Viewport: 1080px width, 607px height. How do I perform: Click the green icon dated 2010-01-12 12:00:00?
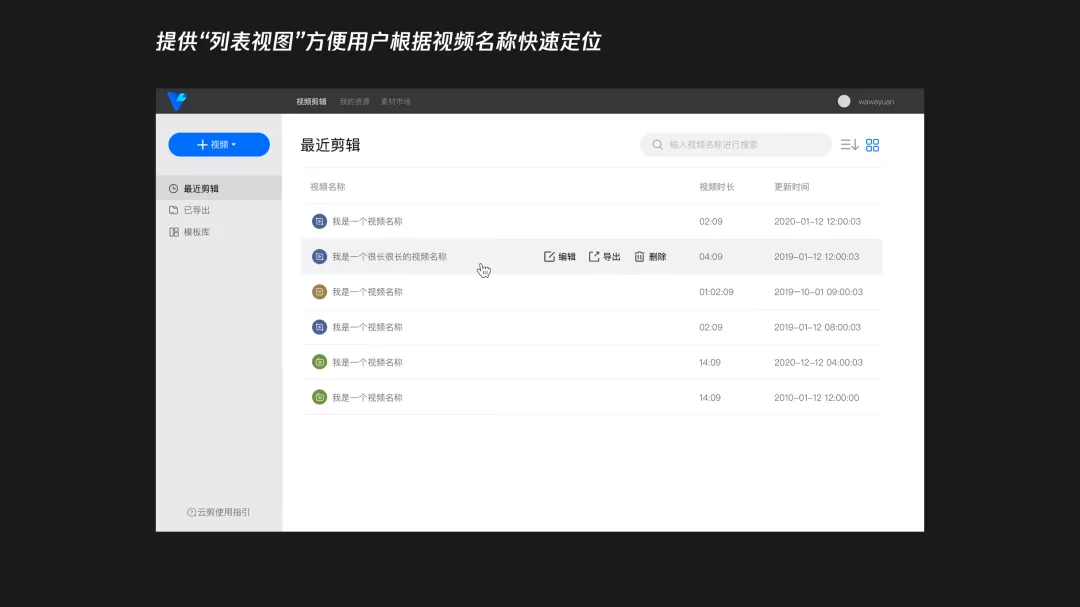[319, 397]
